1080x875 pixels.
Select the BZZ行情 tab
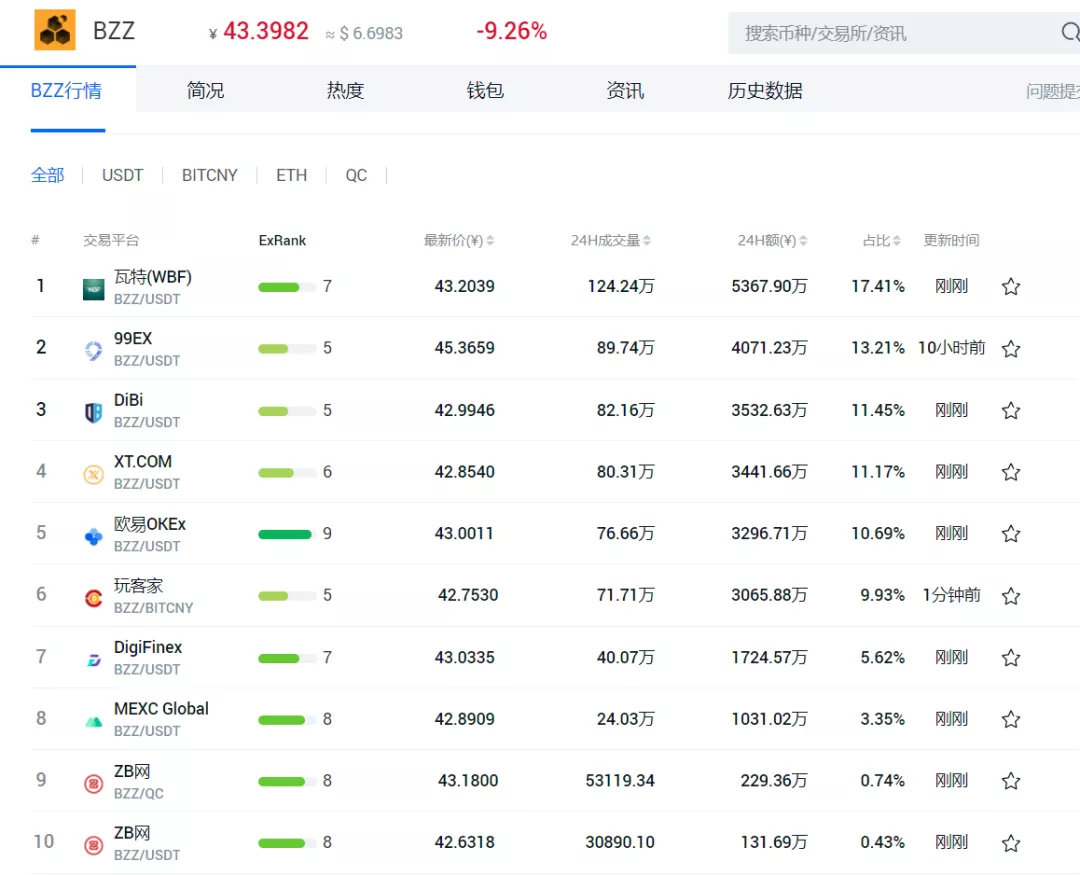pyautogui.click(x=66, y=90)
